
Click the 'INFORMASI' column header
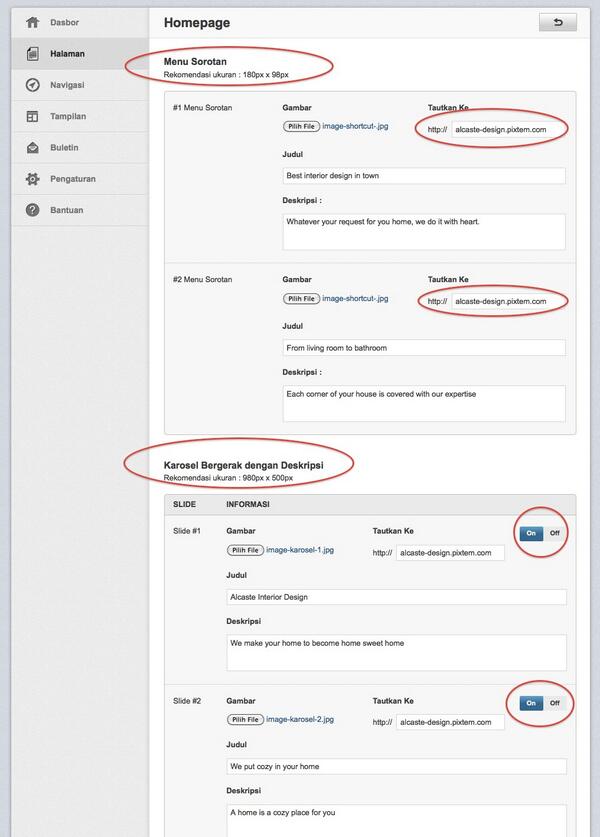(x=248, y=504)
